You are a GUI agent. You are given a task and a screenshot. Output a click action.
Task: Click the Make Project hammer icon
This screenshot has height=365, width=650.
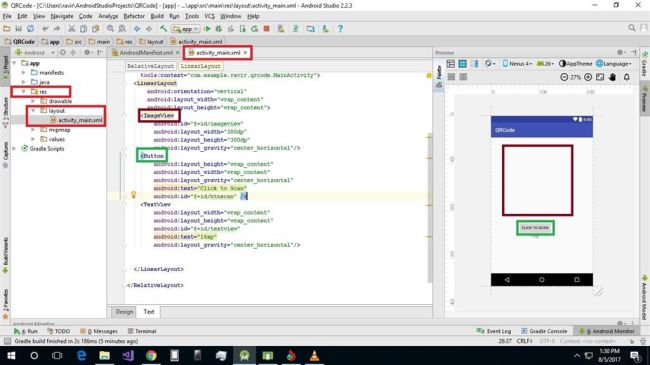point(164,29)
